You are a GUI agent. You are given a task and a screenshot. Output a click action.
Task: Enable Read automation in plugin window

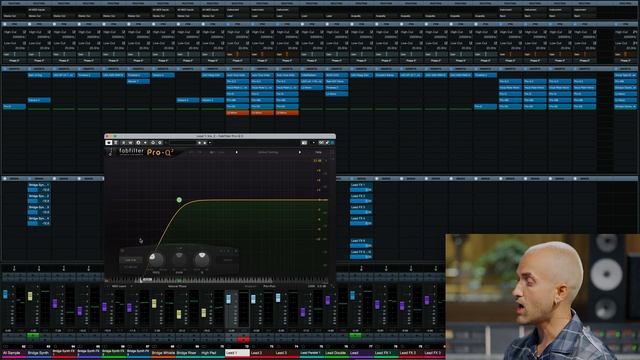[x=124, y=143]
